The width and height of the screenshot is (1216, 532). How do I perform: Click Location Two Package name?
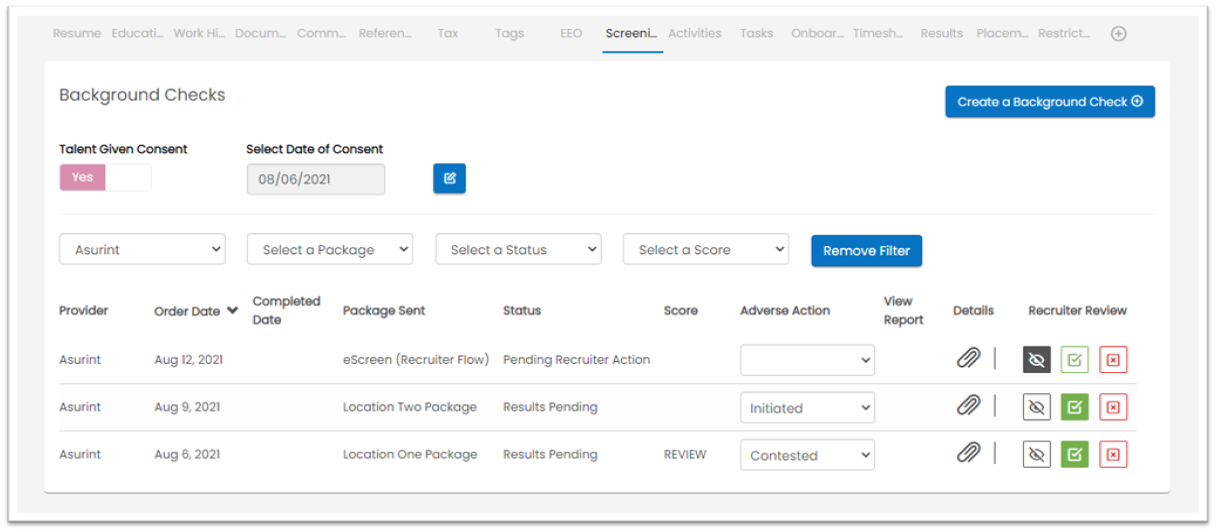(x=410, y=407)
